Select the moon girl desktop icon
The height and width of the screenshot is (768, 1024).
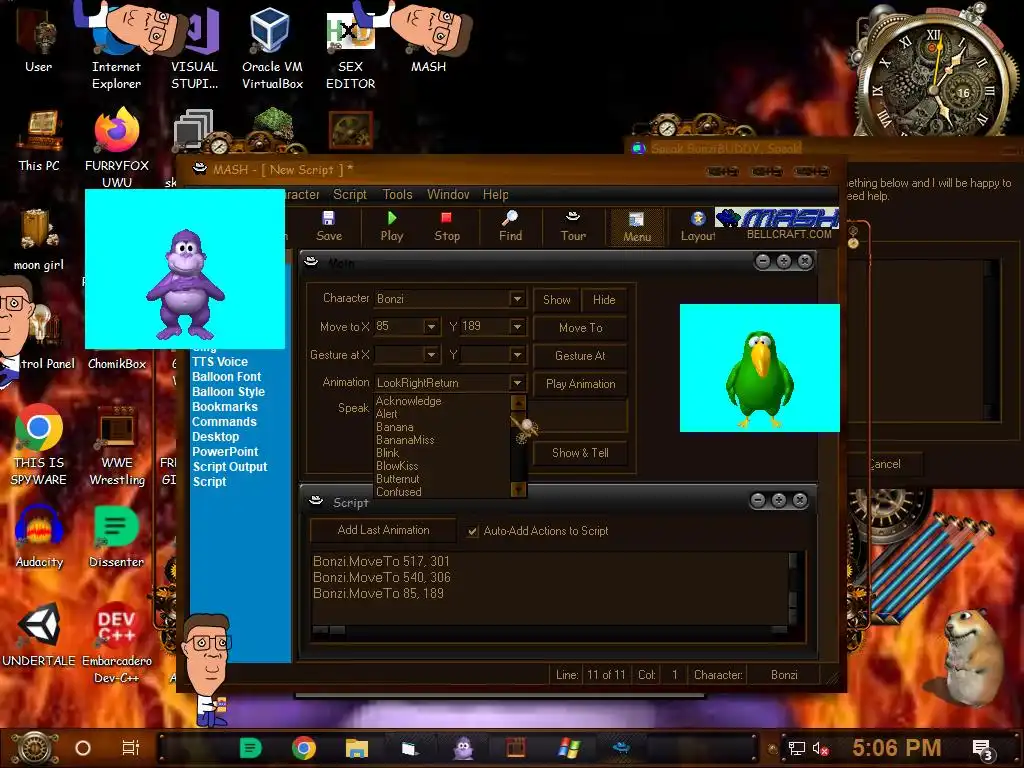point(39,240)
